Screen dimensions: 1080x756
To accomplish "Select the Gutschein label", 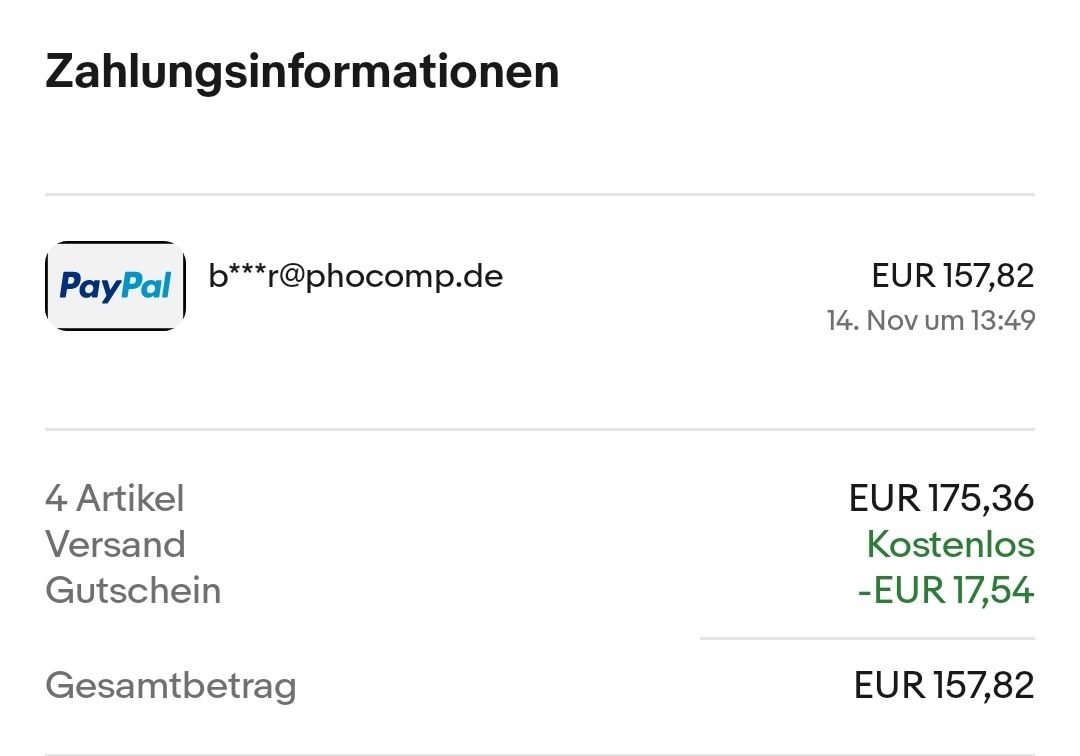I will point(133,591).
